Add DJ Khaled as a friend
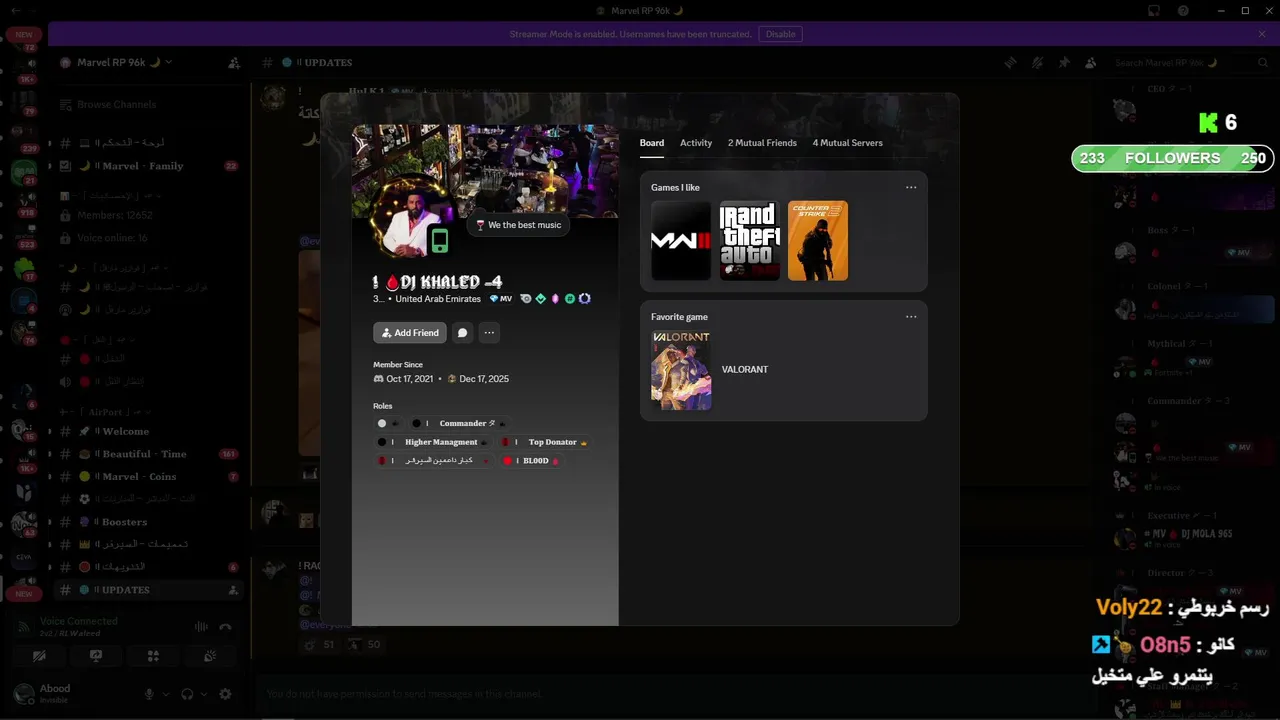Screen dimensions: 1280x720 (410, 333)
